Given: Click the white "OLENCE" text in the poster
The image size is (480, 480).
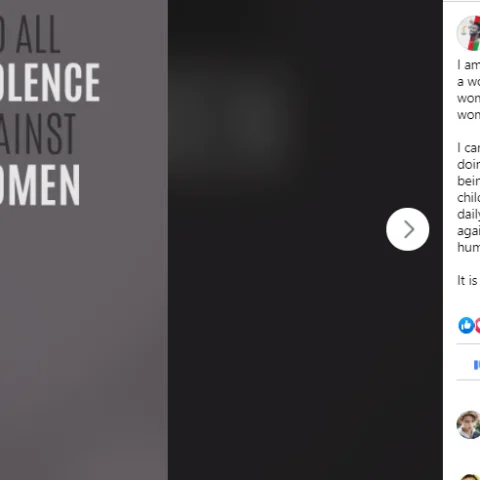Looking at the screenshot, I should tap(50, 82).
